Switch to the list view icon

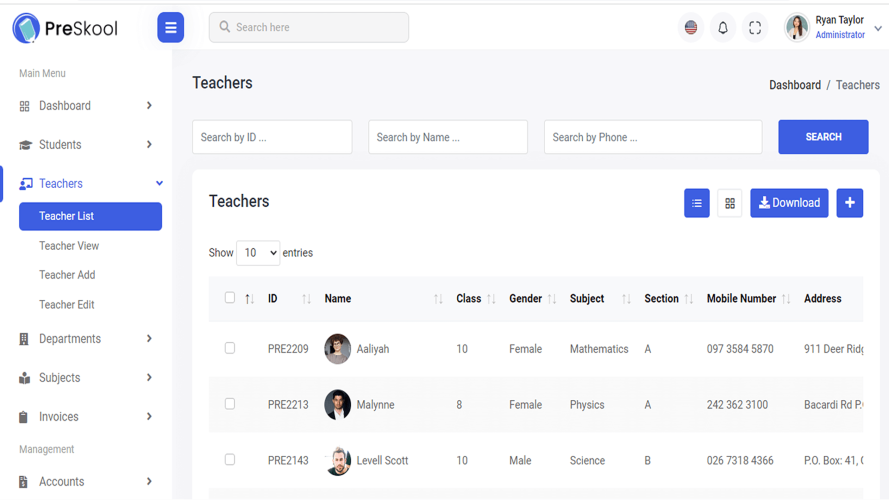[x=697, y=203]
